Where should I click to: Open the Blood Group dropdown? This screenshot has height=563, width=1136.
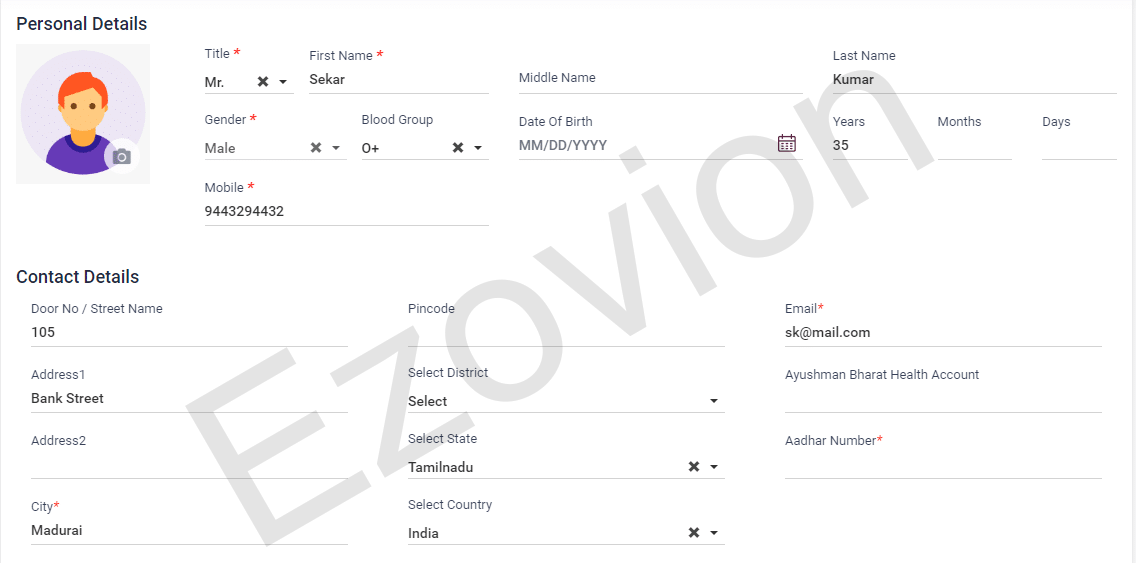pos(478,148)
